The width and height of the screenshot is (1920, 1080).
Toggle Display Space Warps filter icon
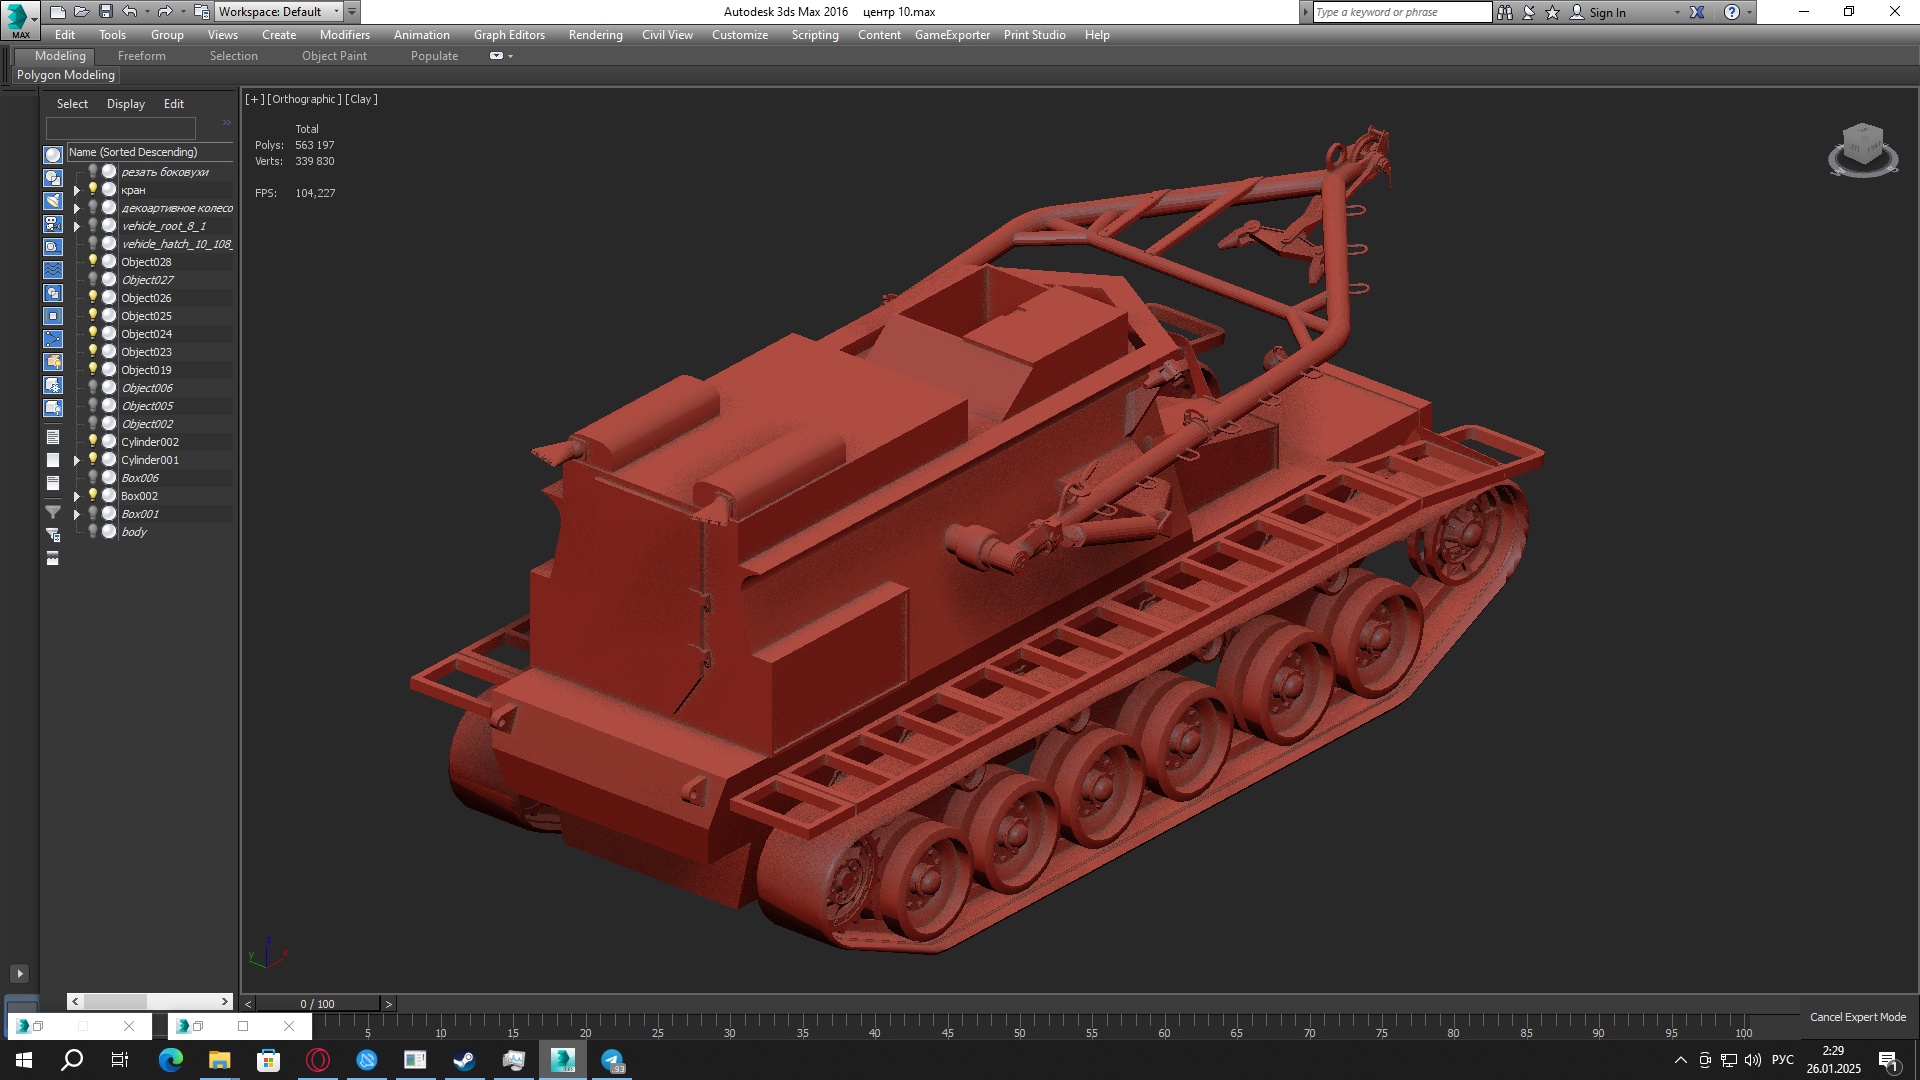pos(53,270)
